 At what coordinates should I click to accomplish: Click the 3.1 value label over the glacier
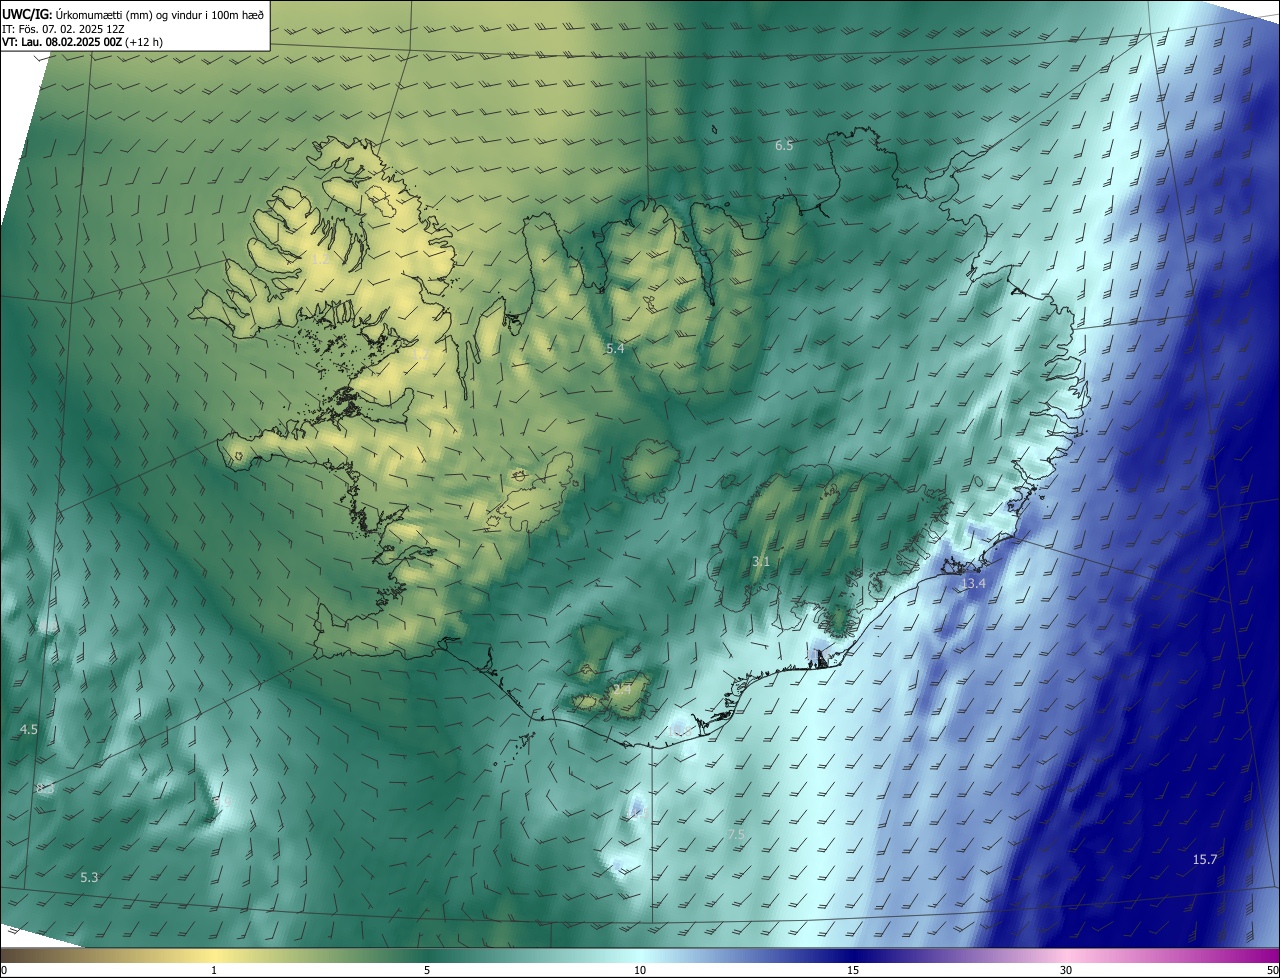[761, 562]
